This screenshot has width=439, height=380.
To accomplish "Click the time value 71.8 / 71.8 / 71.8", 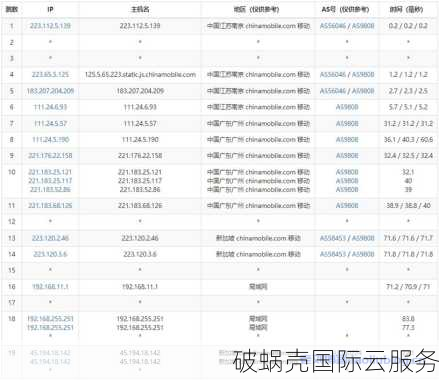I will pyautogui.click(x=408, y=254).
